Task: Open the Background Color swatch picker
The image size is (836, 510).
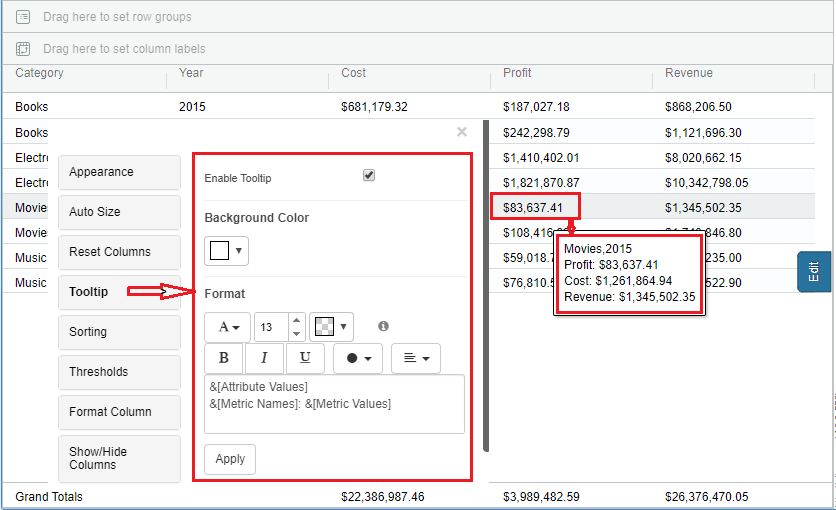Action: click(227, 250)
